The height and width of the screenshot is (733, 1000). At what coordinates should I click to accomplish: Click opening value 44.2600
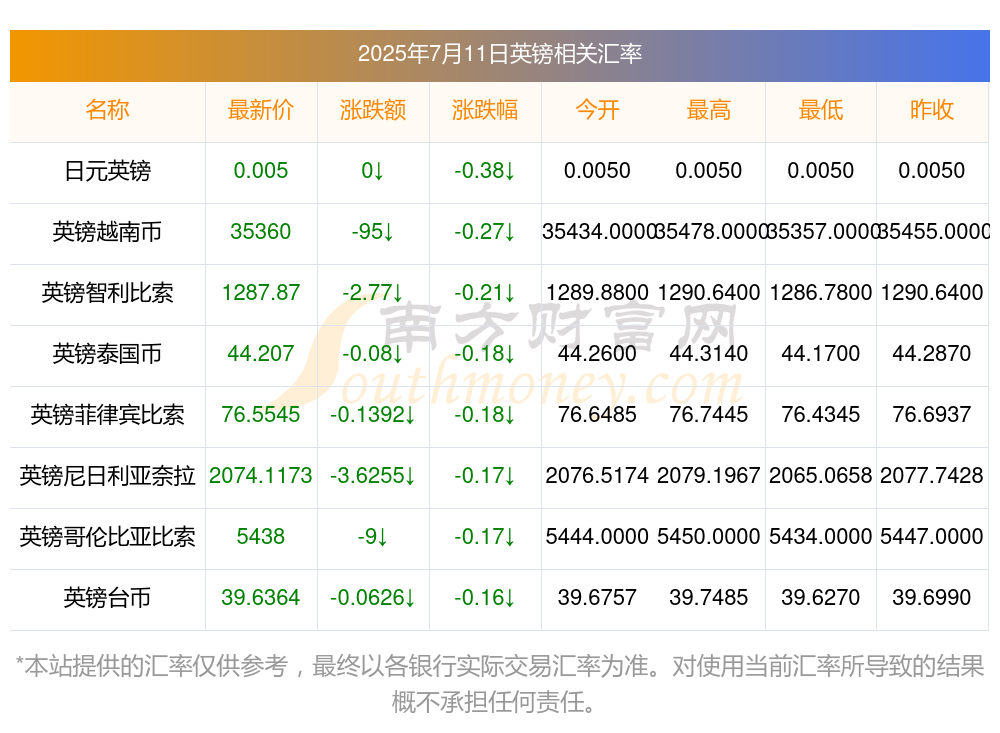tap(597, 353)
